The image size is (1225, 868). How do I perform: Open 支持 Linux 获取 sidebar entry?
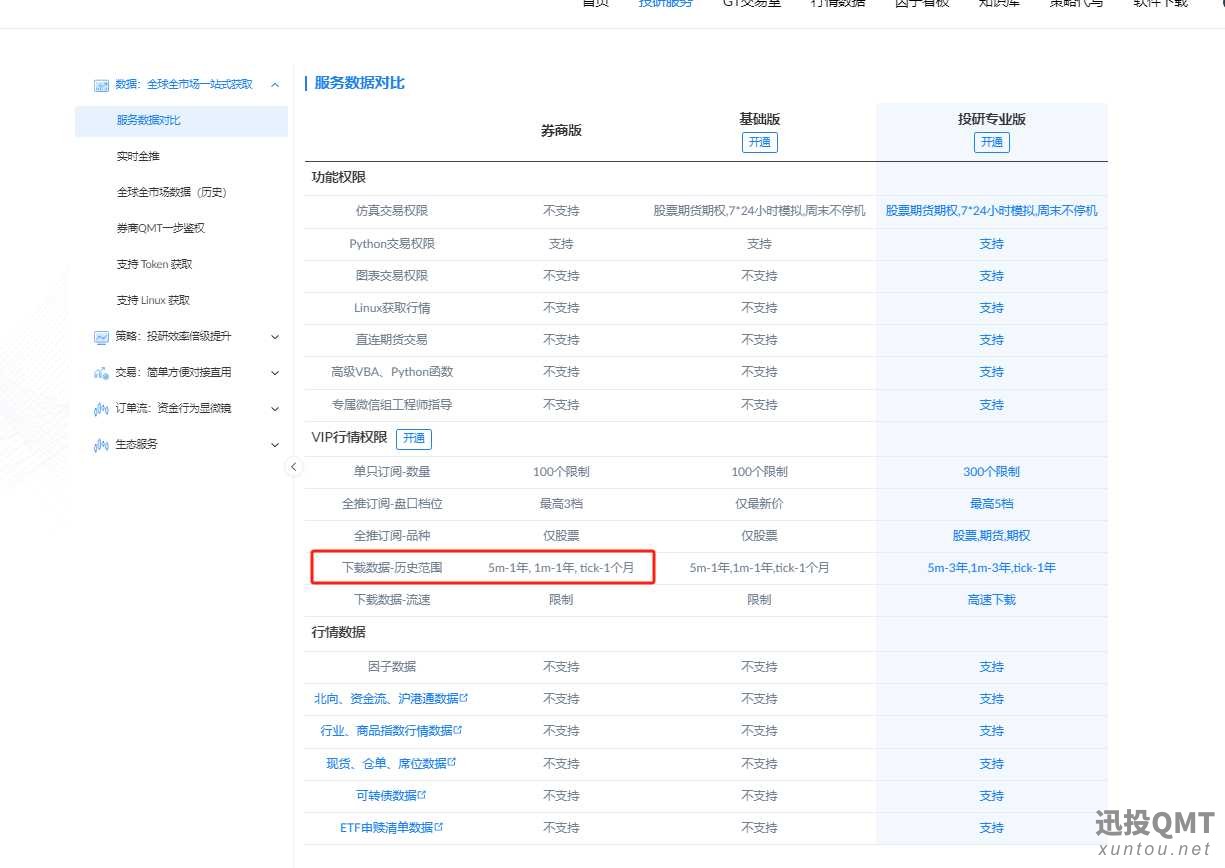coord(153,300)
